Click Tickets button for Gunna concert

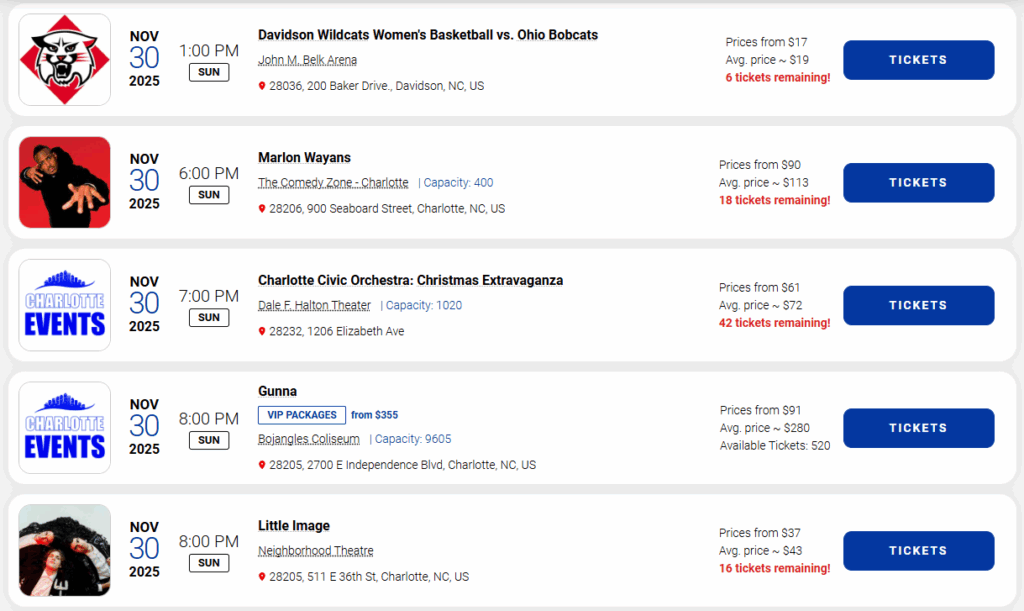pyautogui.click(x=918, y=428)
